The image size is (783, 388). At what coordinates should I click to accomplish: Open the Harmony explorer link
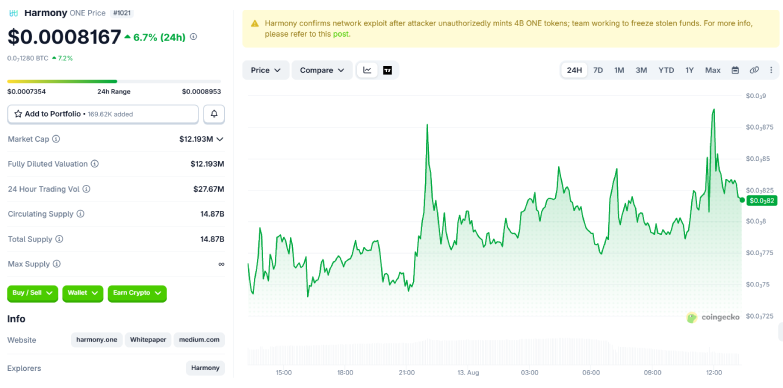pyautogui.click(x=205, y=368)
